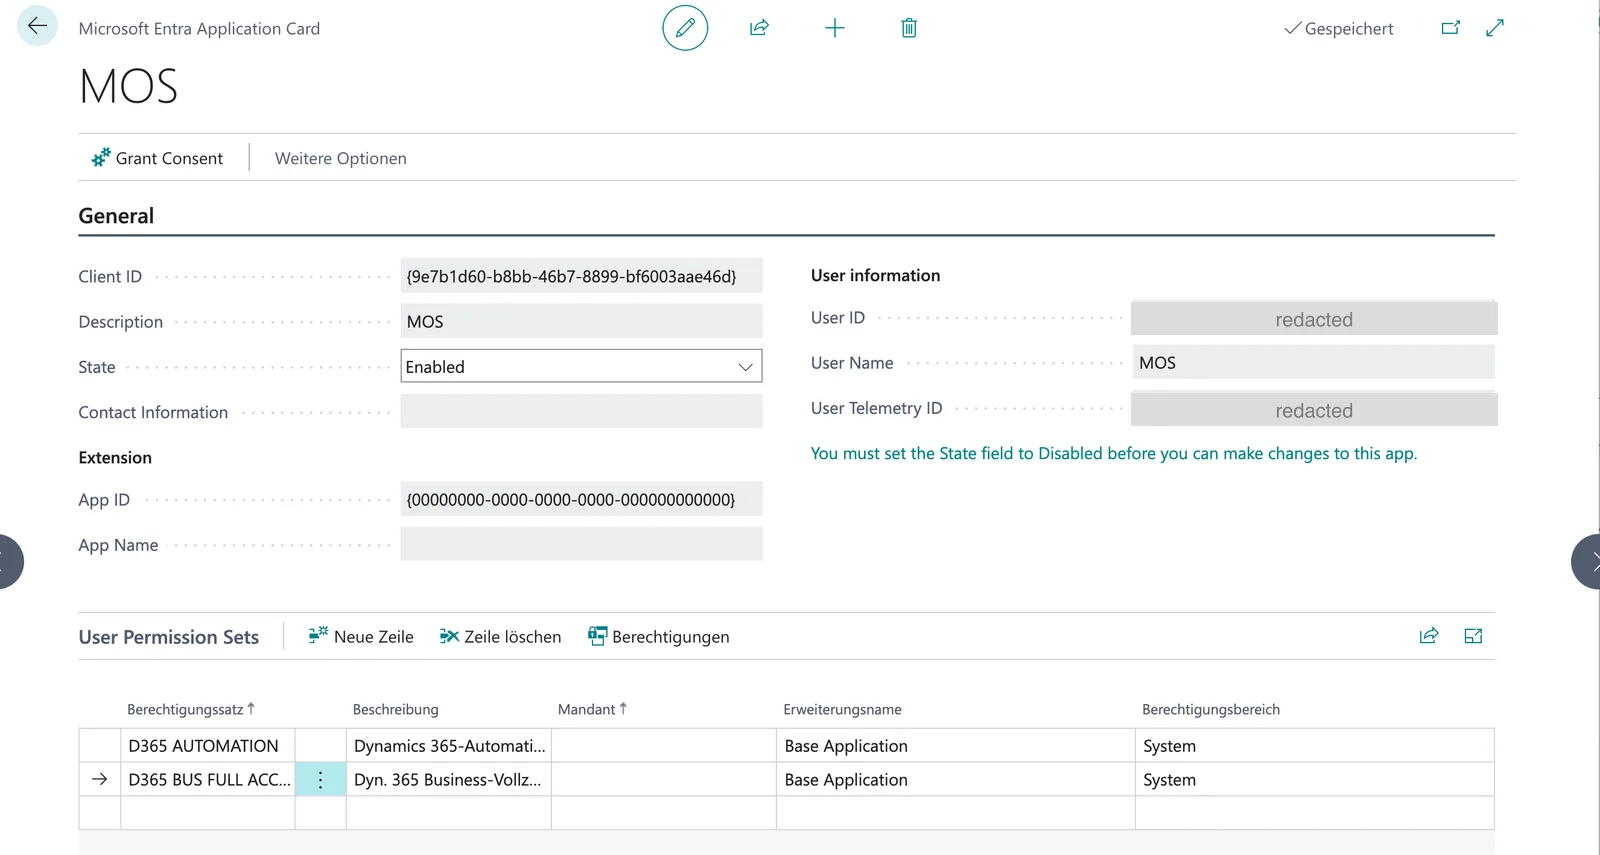The height and width of the screenshot is (855, 1600).
Task: Click the right next-record side arrow
Action: [x=1587, y=562]
